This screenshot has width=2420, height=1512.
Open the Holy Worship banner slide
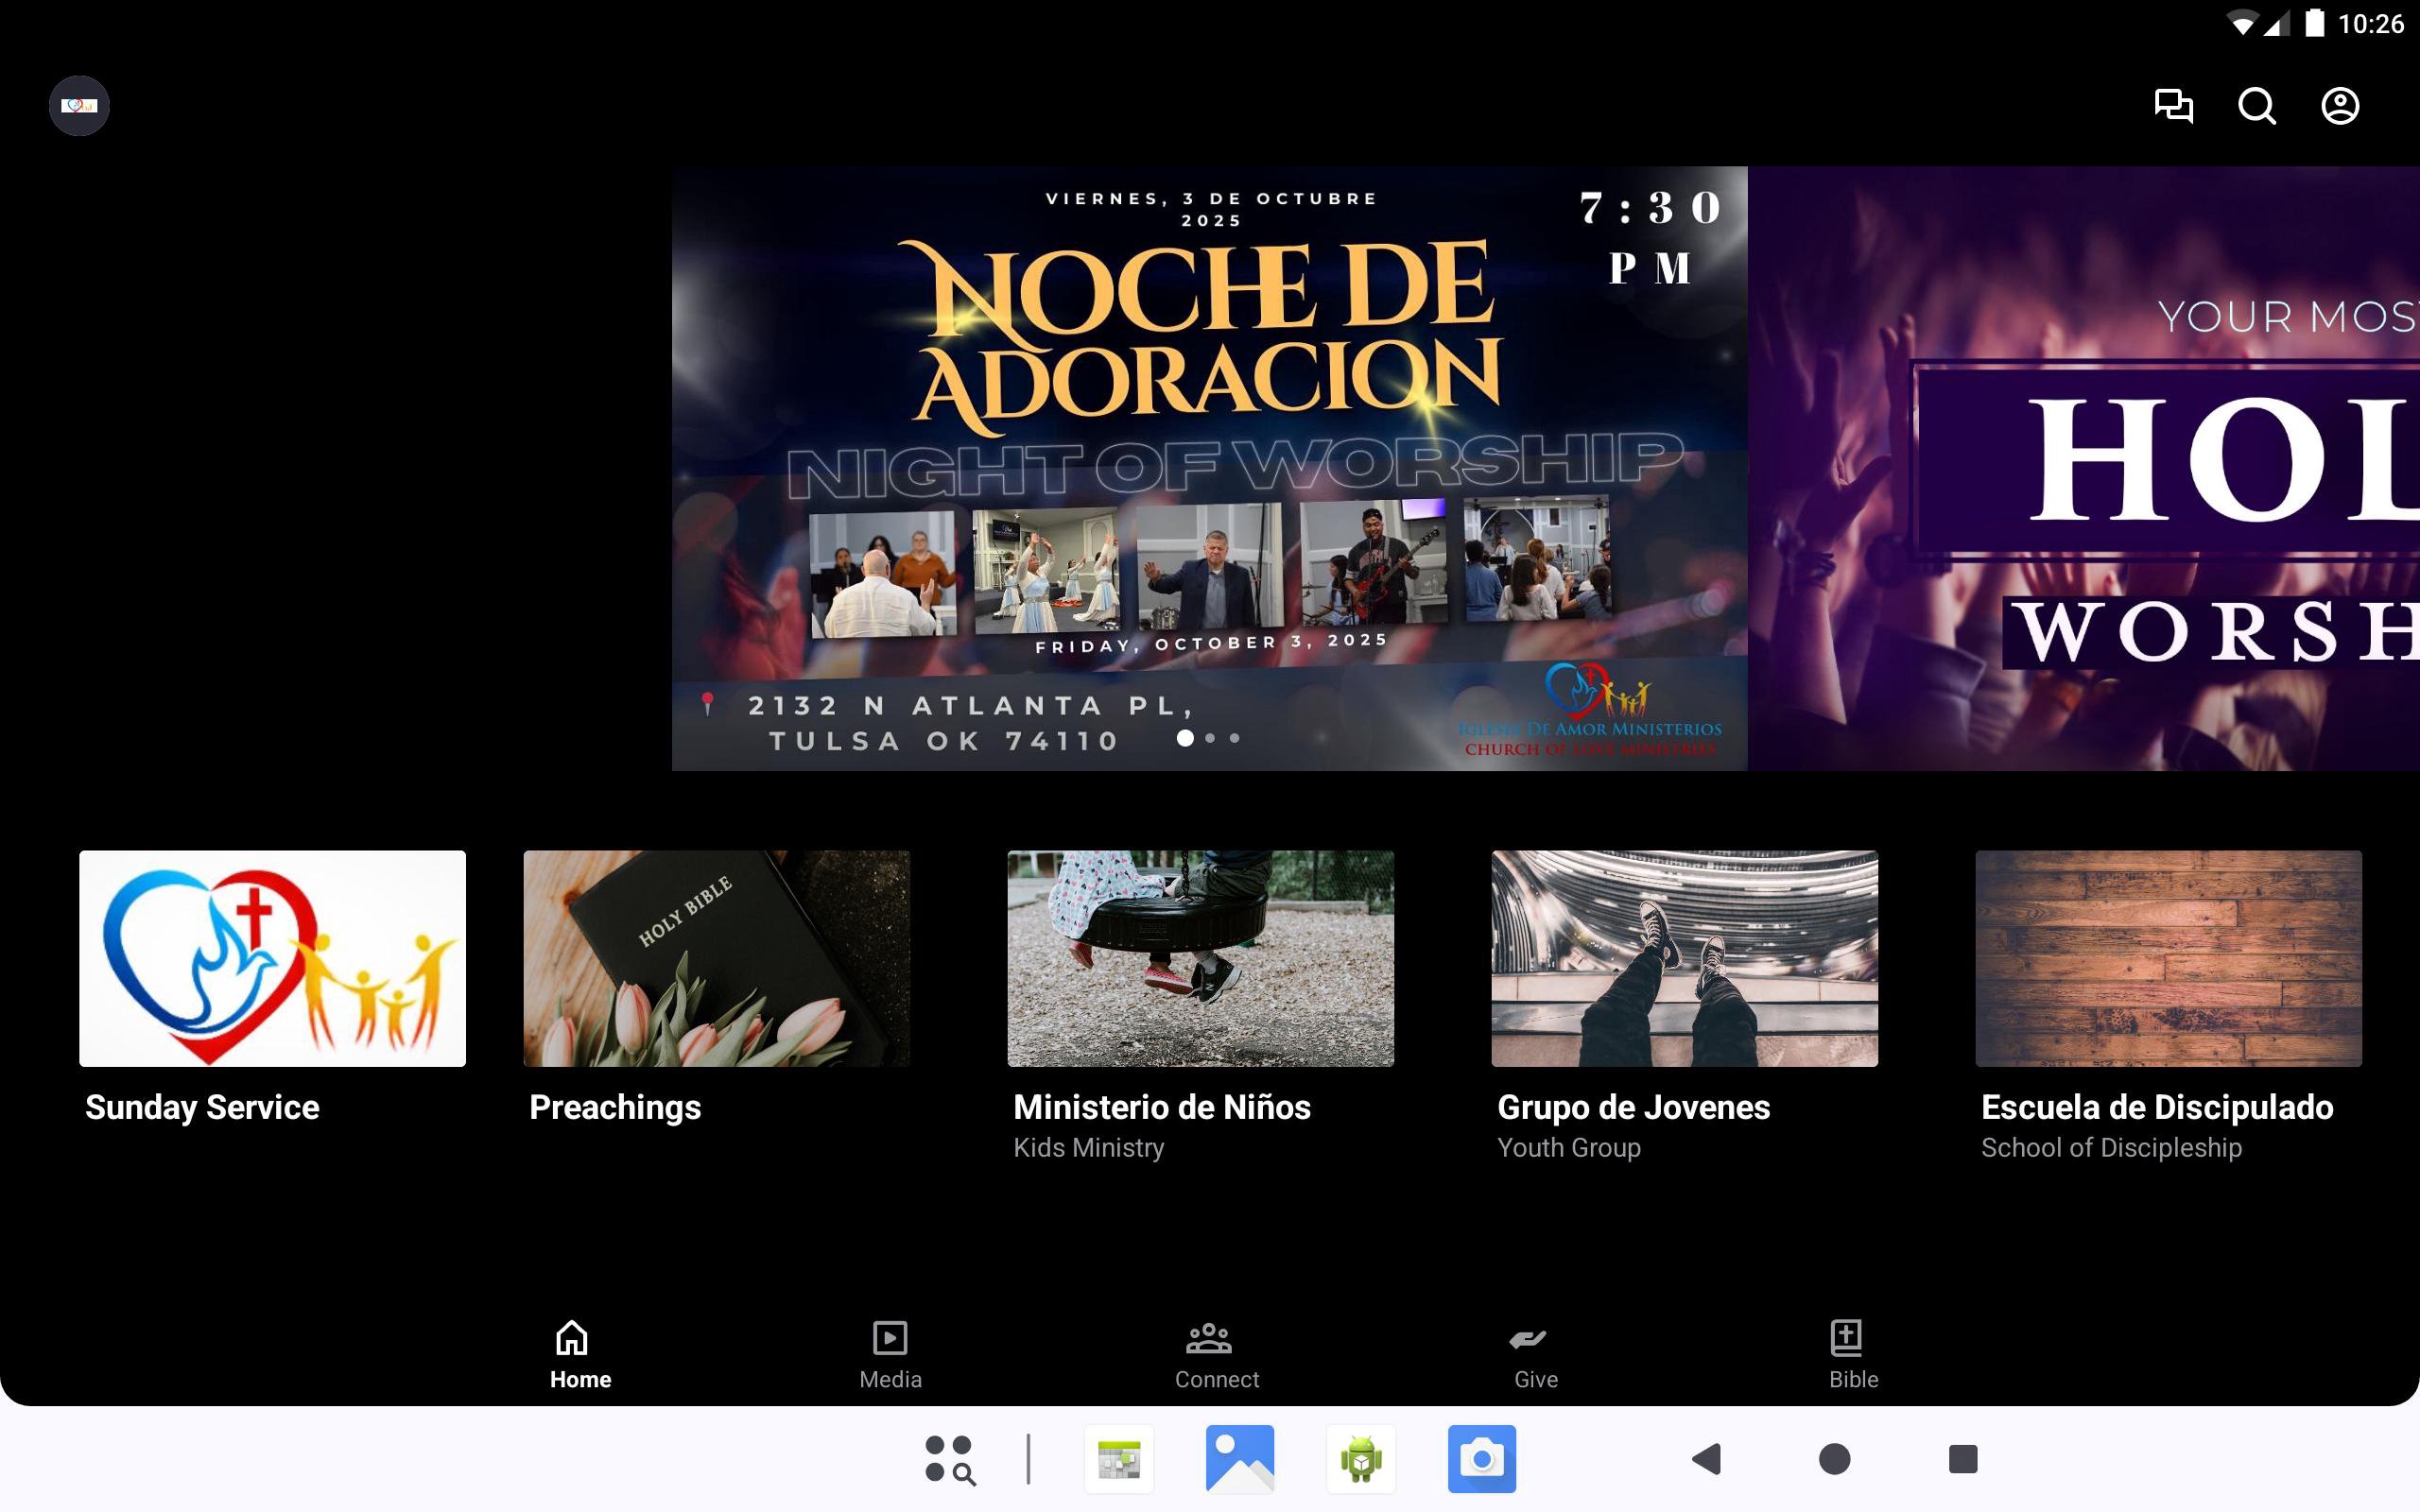[x=2083, y=468]
